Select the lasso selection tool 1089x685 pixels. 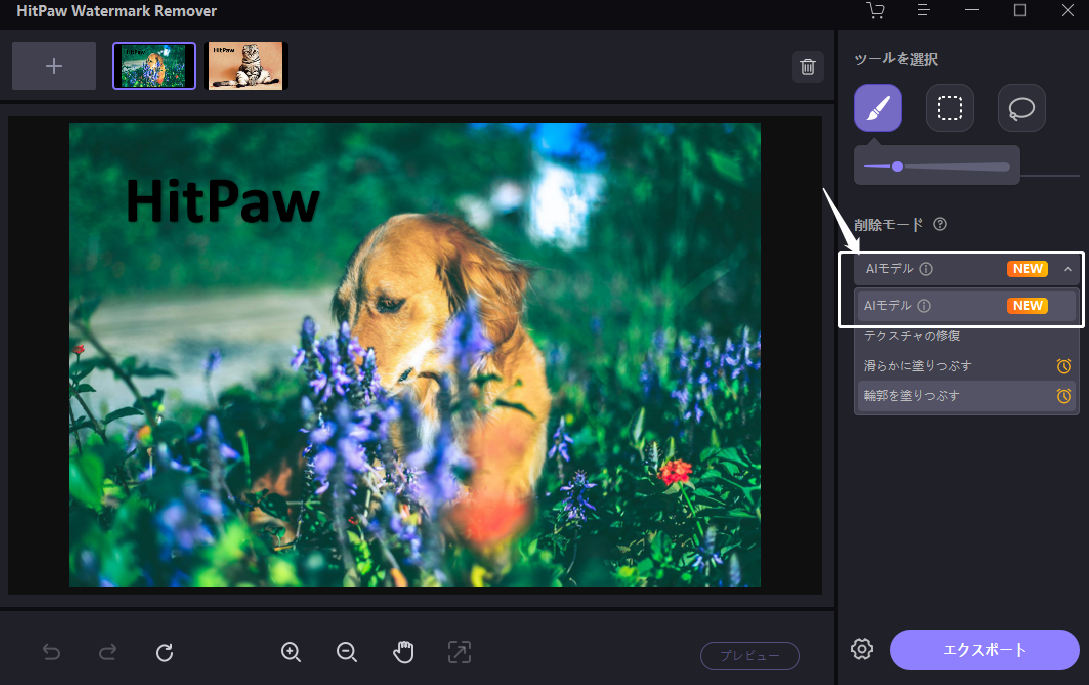[x=1022, y=108]
